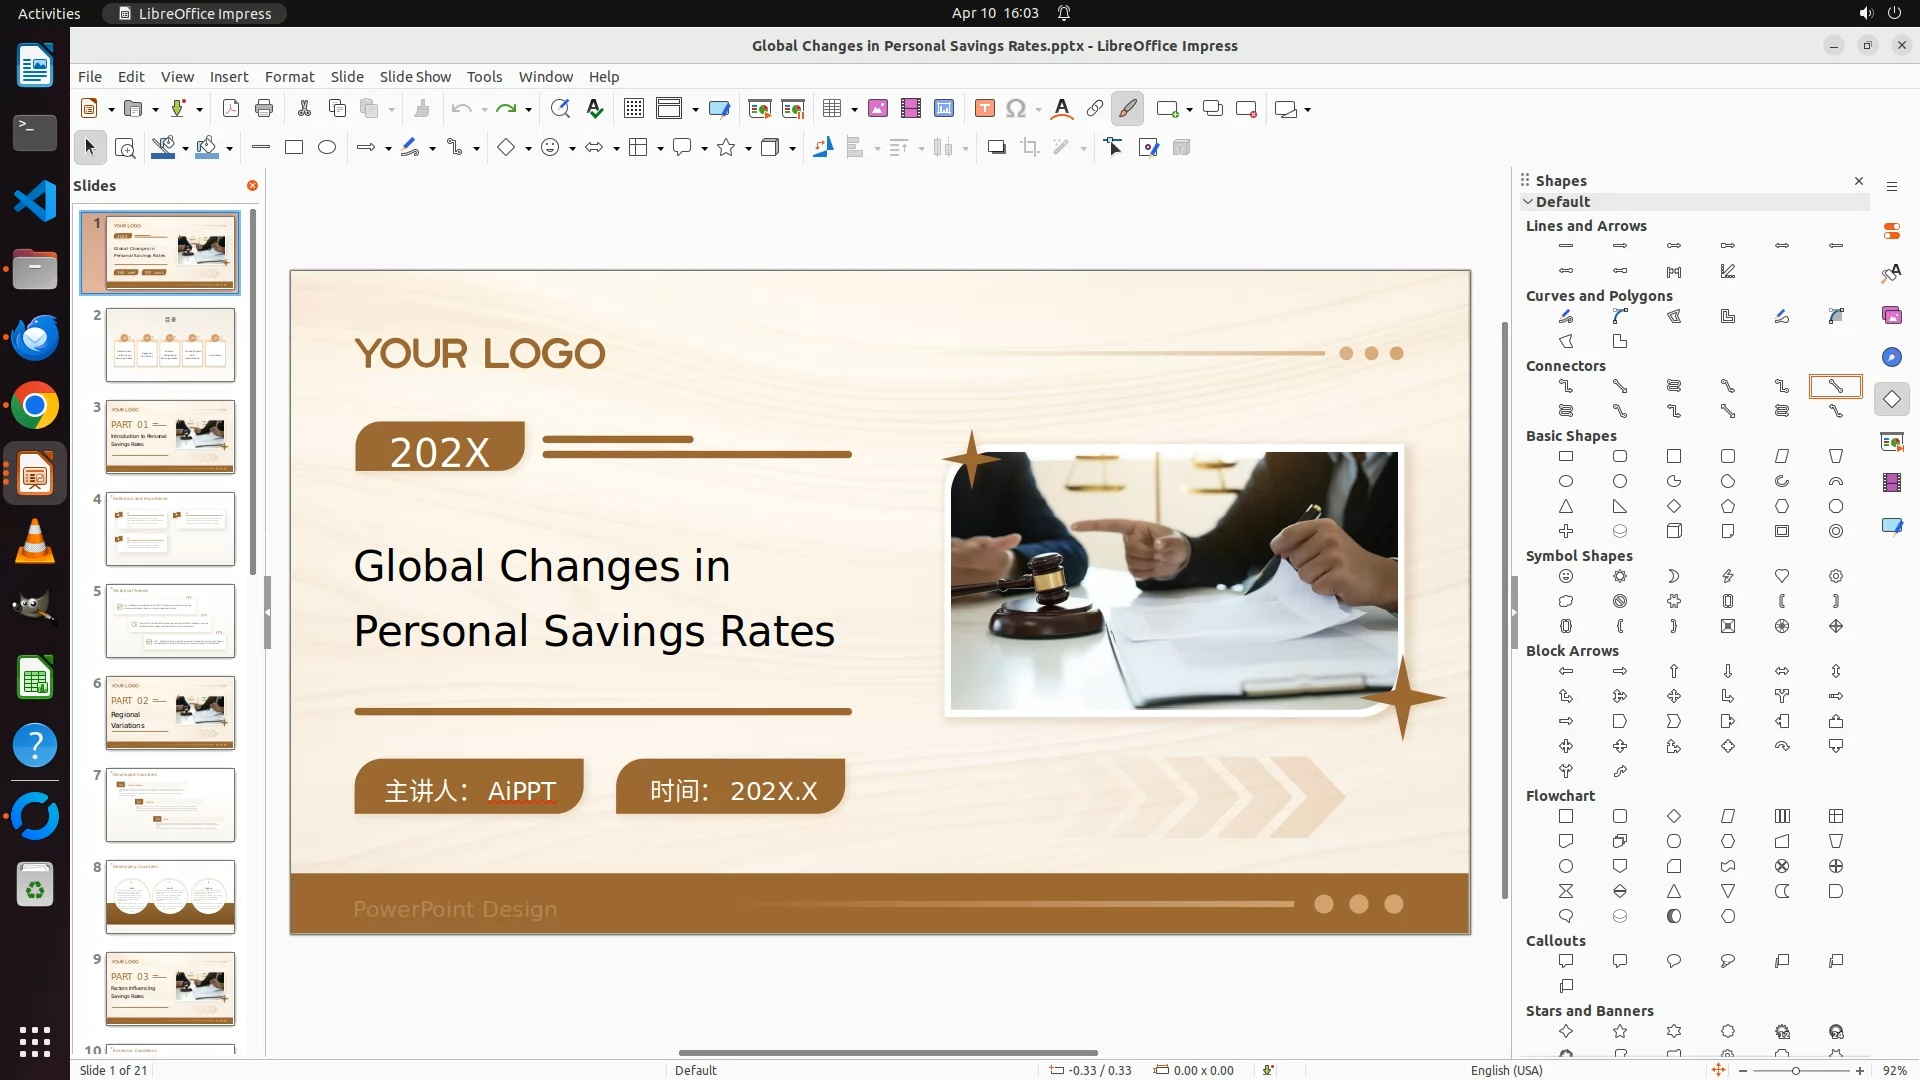Viewport: 1920px width, 1080px height.
Task: Click the Insert Chart icon
Action: point(944,109)
